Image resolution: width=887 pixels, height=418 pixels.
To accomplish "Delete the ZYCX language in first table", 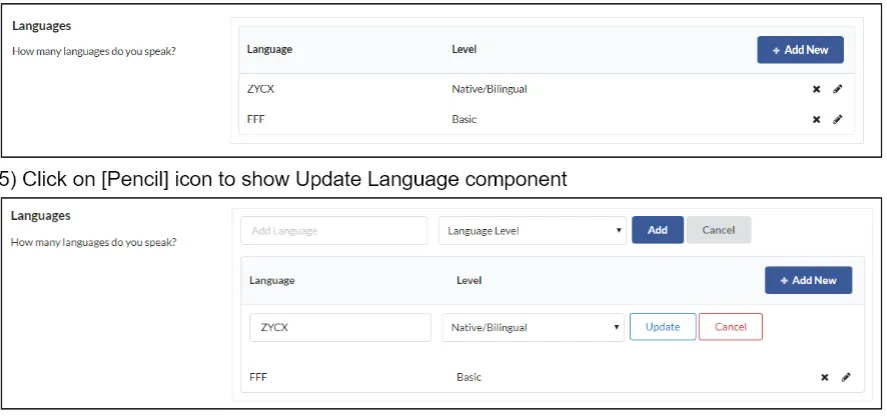I will (x=816, y=89).
